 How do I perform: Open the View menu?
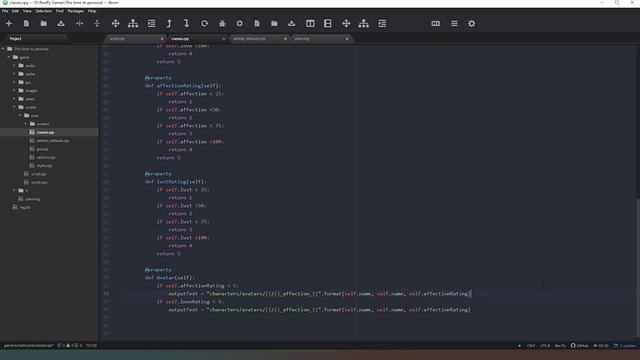coord(27,11)
